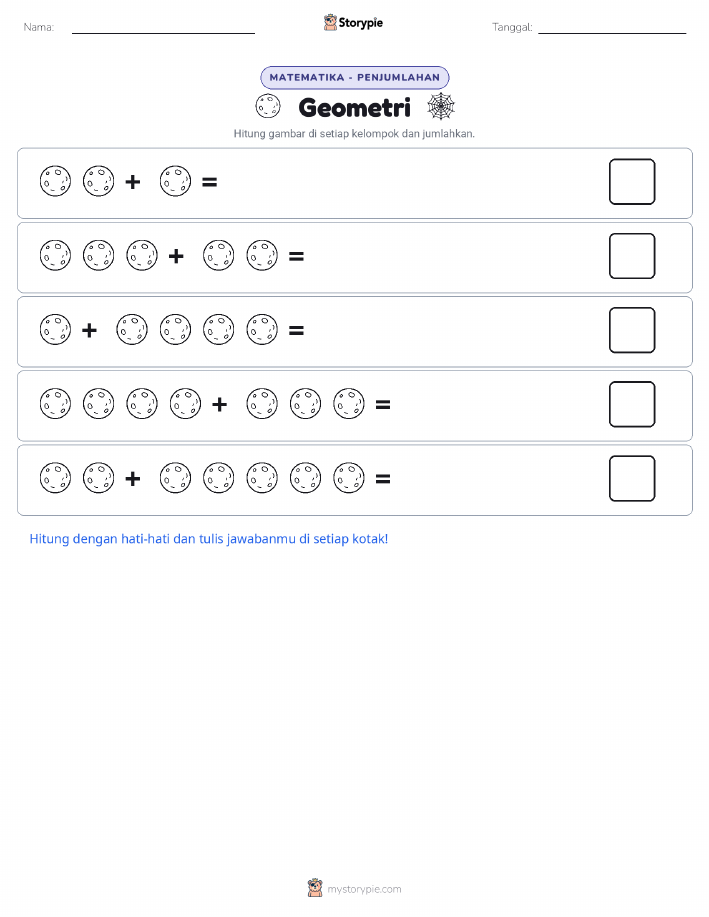The image size is (709, 917).
Task: Click the equals sign in the second row
Action: tap(297, 256)
